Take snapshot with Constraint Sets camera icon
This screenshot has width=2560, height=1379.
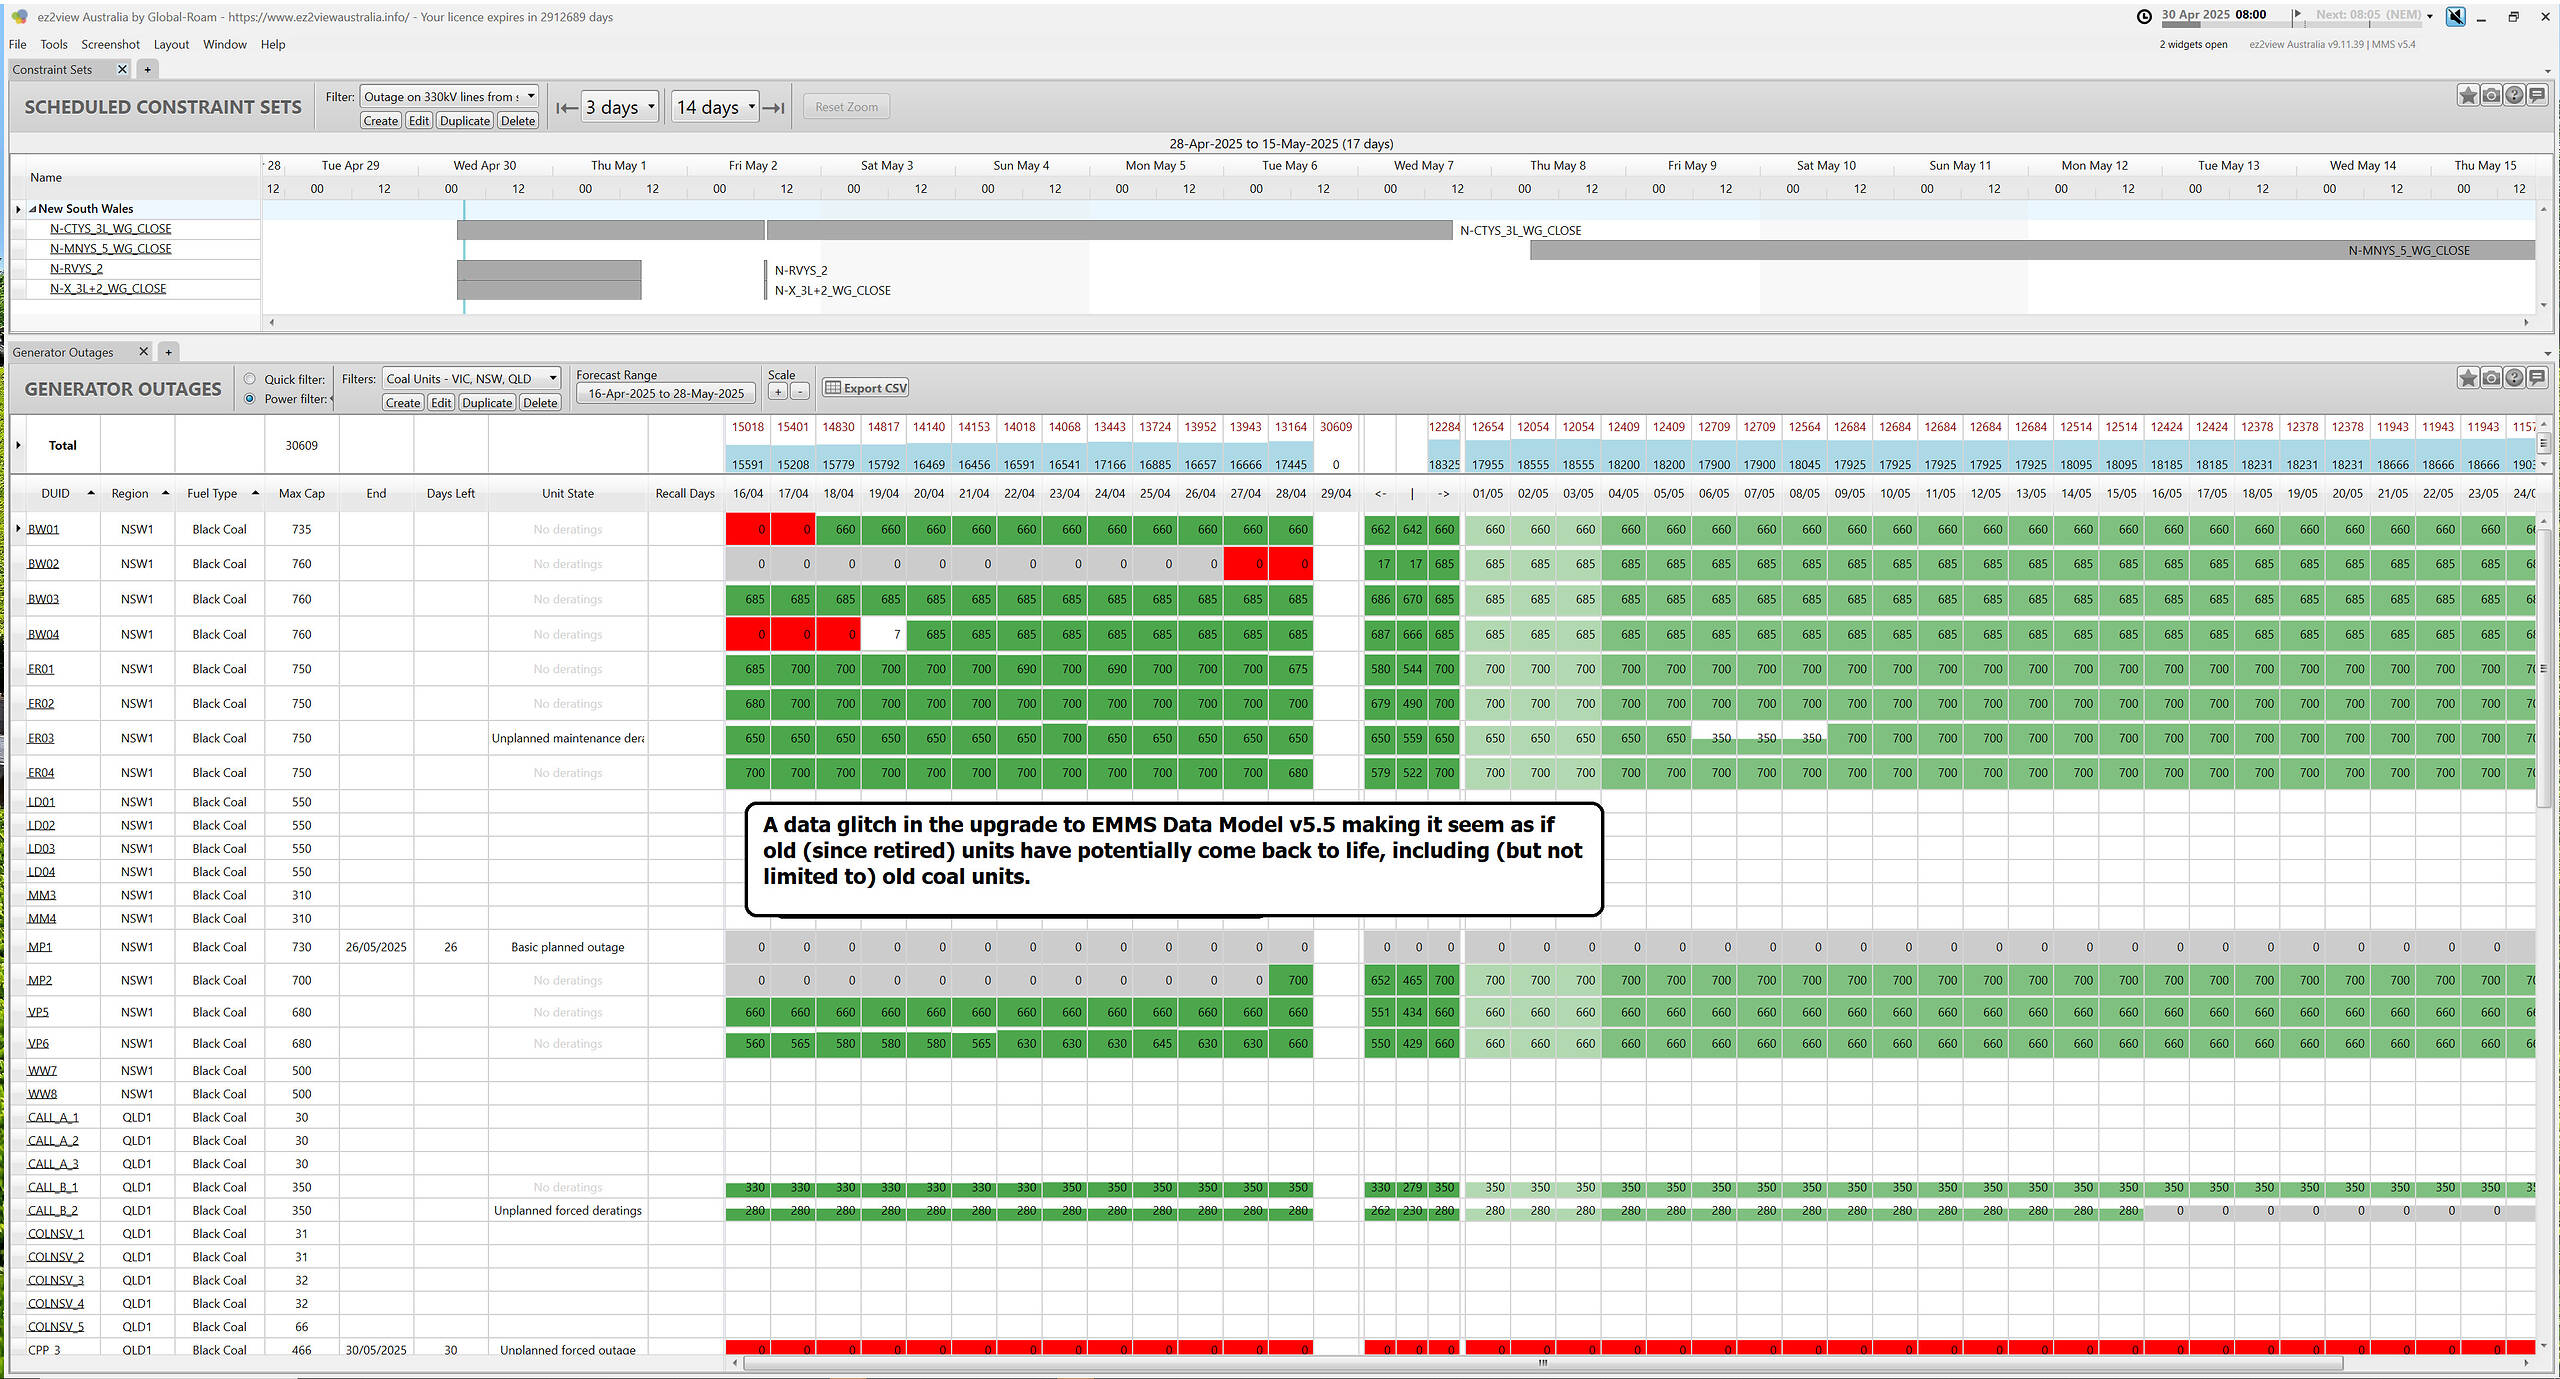[2491, 95]
